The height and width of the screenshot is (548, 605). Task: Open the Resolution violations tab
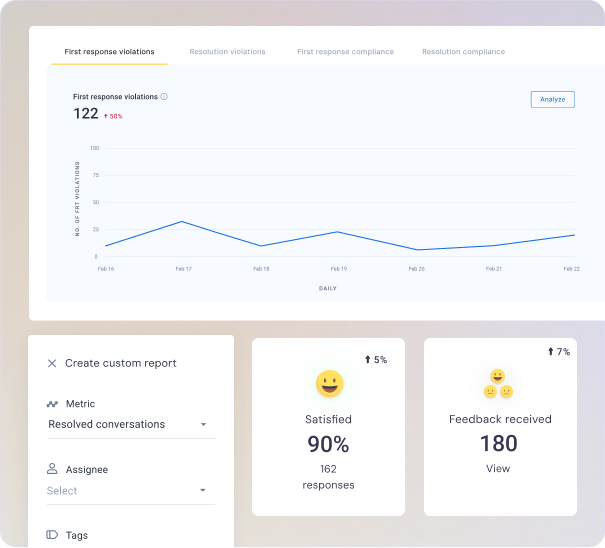(x=227, y=52)
